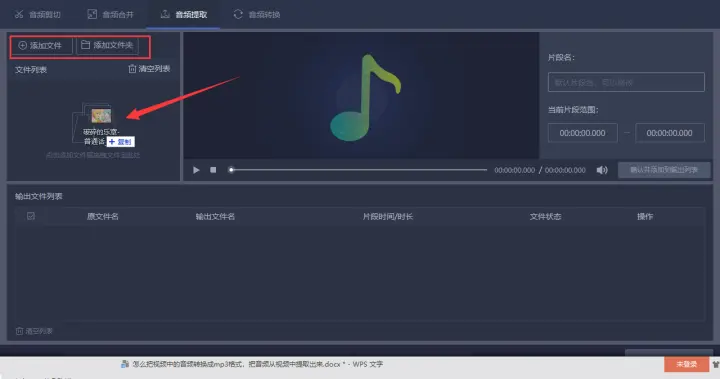Open the 音频转换 tab
The height and width of the screenshot is (379, 720).
point(257,15)
